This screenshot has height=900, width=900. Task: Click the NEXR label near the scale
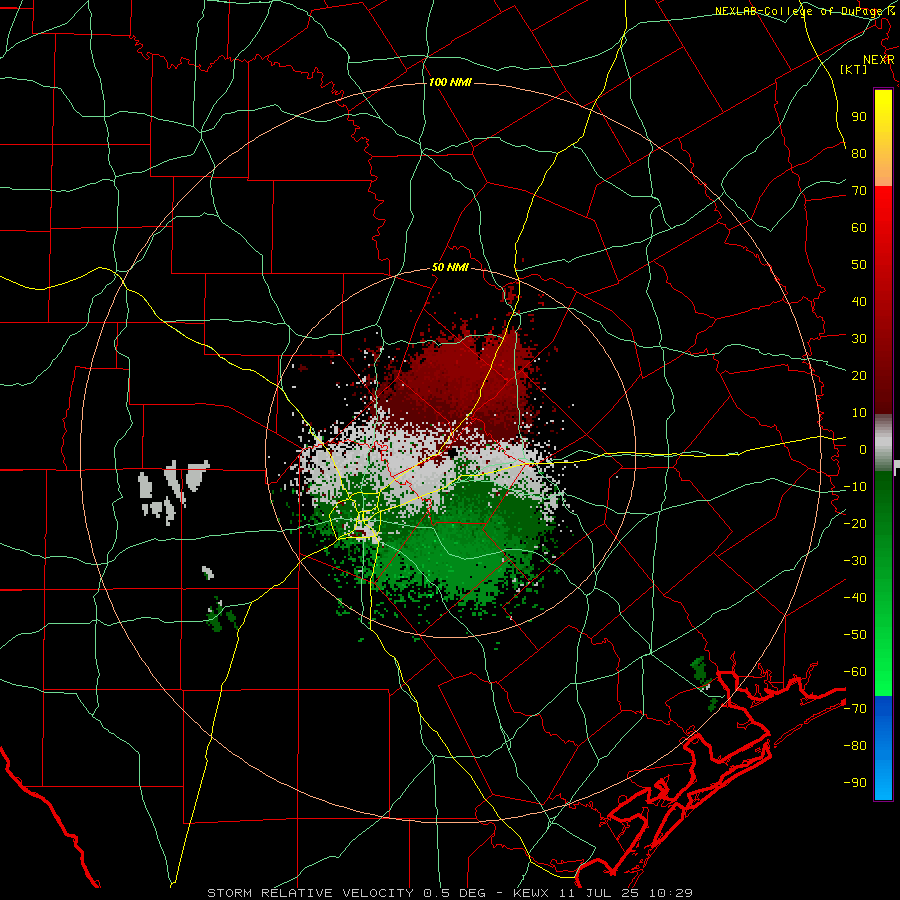click(878, 60)
